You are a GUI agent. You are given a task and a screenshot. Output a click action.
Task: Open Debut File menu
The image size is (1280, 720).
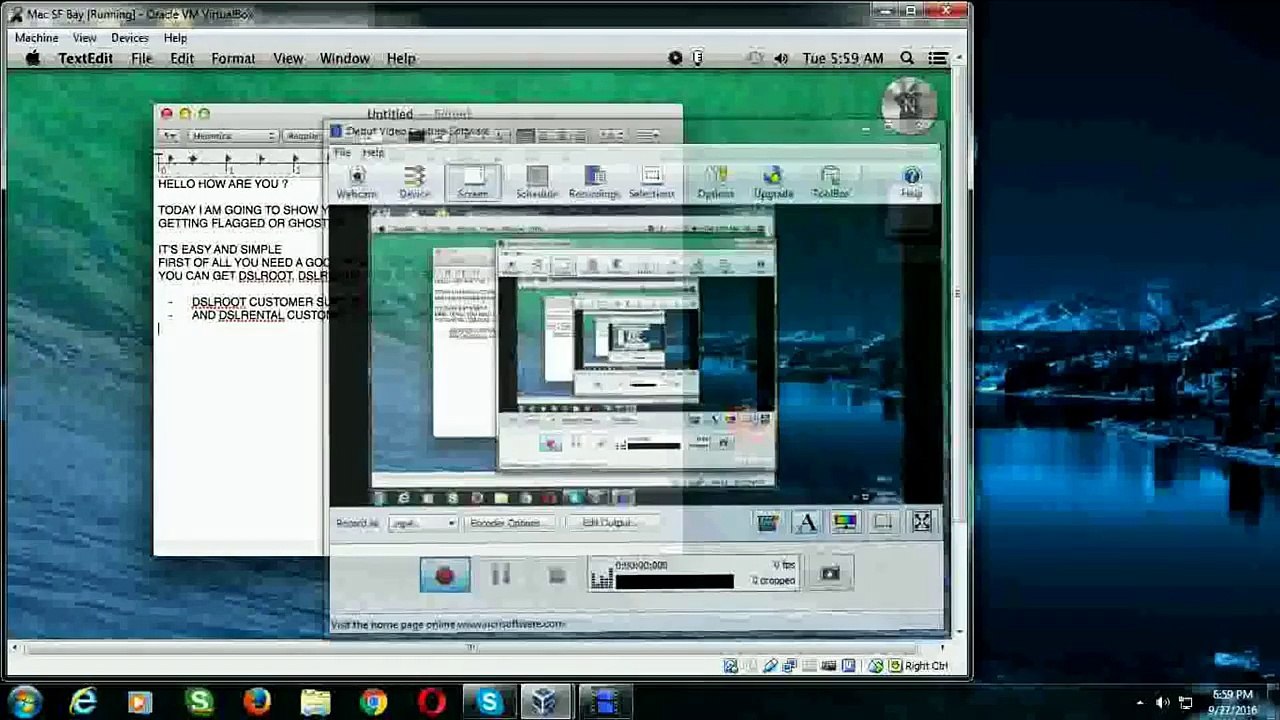(x=342, y=153)
